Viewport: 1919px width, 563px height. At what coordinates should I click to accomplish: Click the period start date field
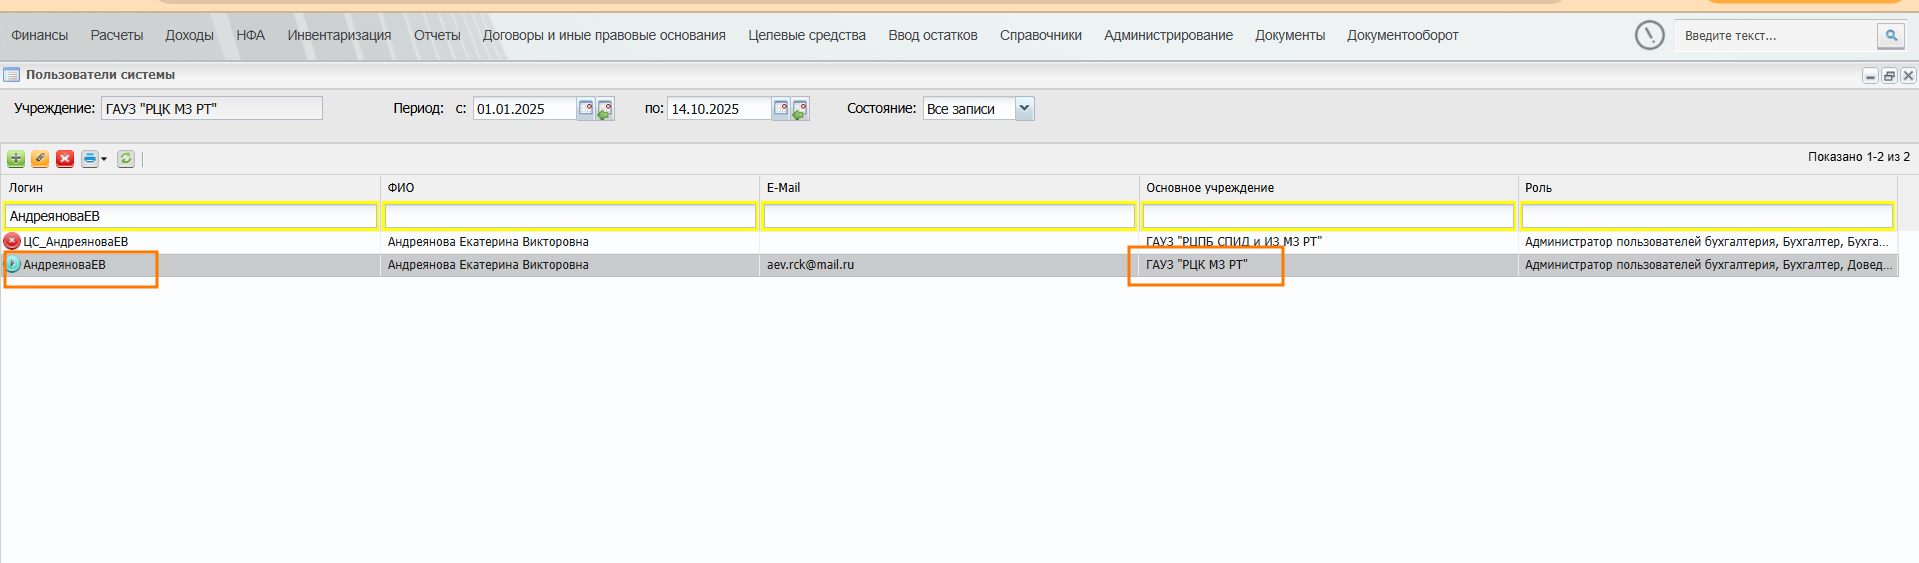[525, 108]
